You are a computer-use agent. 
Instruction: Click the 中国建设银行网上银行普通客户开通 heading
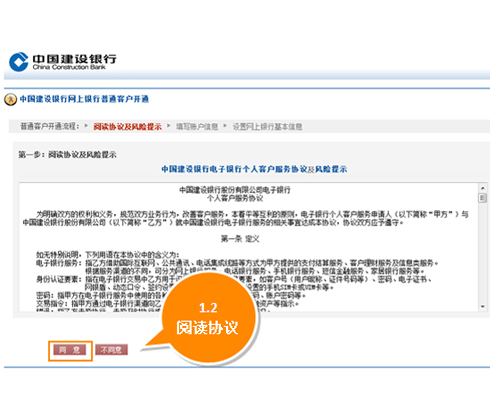pyautogui.click(x=84, y=99)
